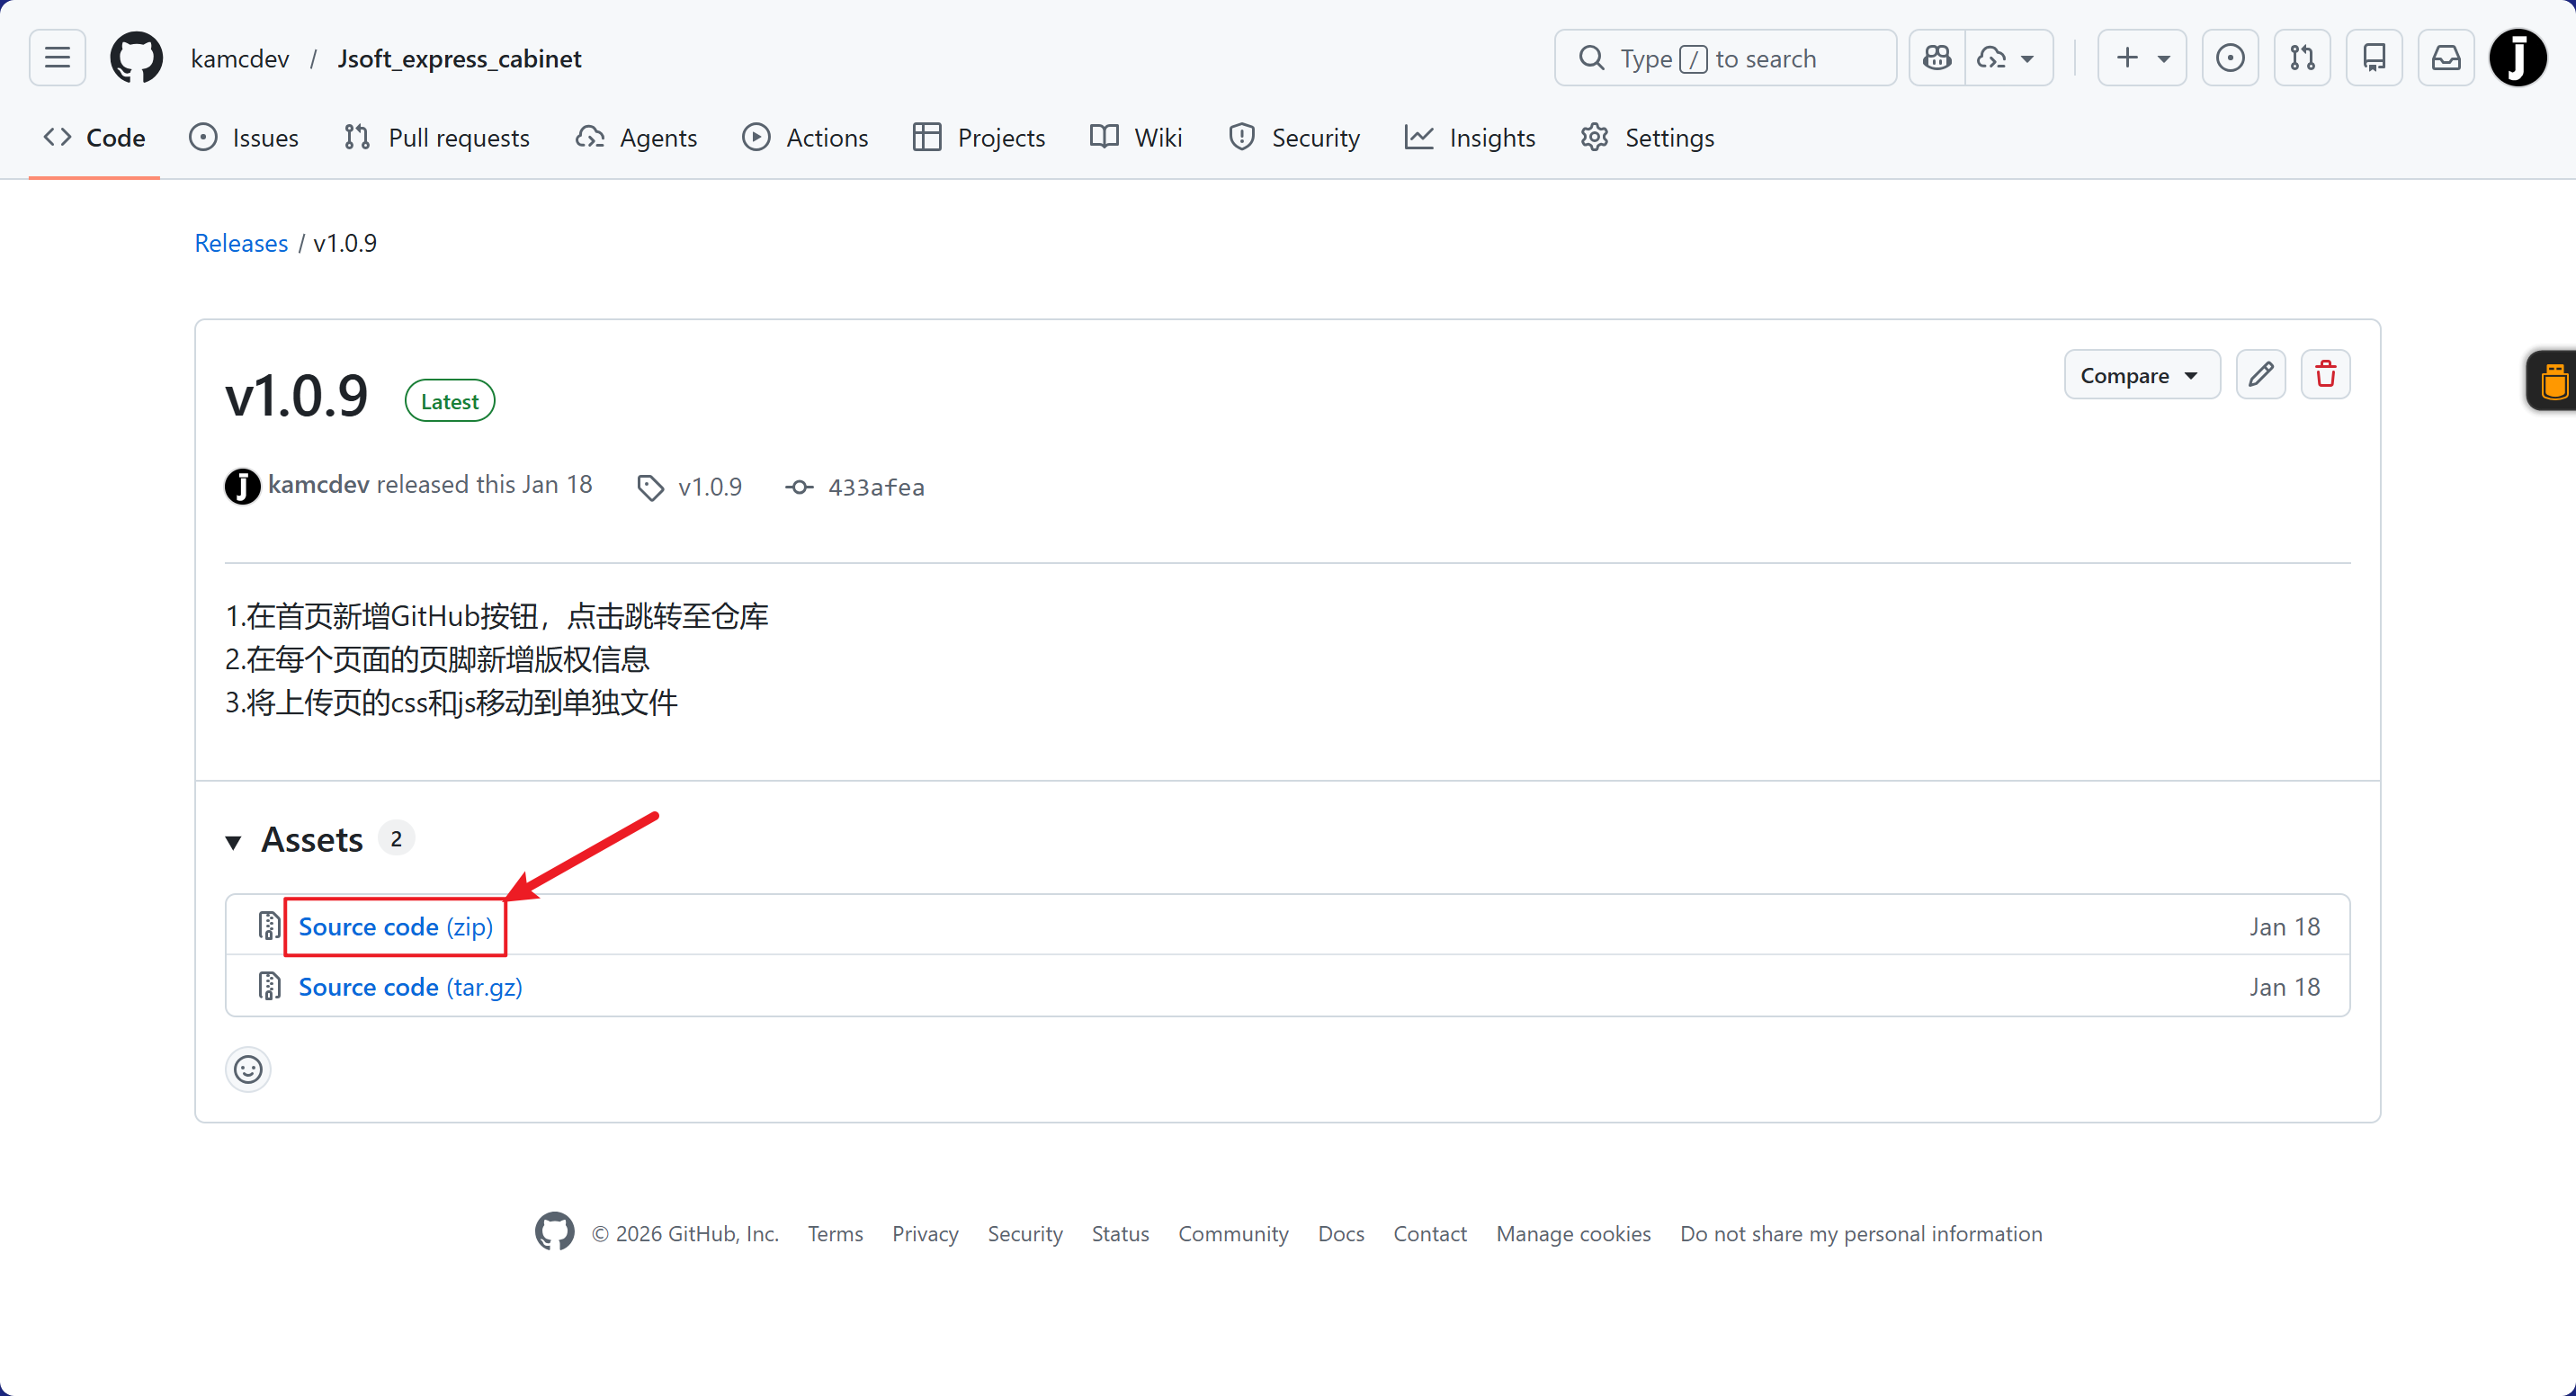Download Source code (tar.gz)

click(410, 986)
